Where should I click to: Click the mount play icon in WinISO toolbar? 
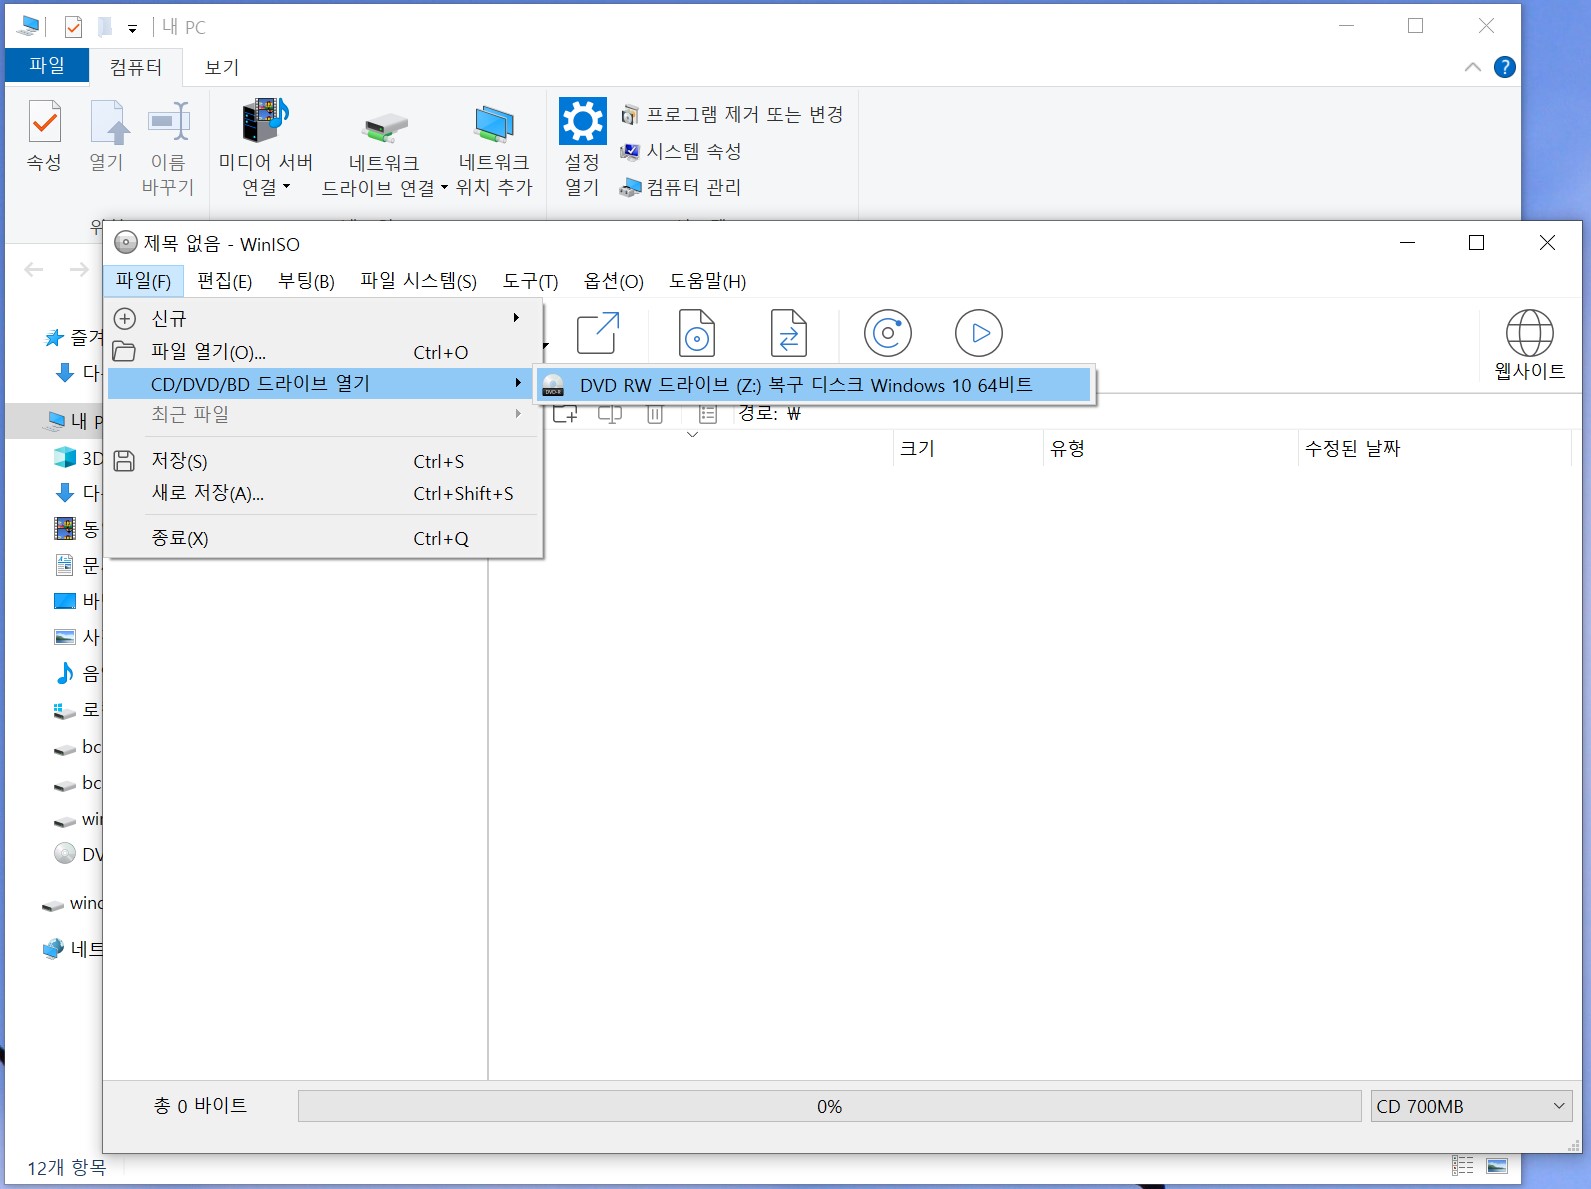tap(979, 333)
